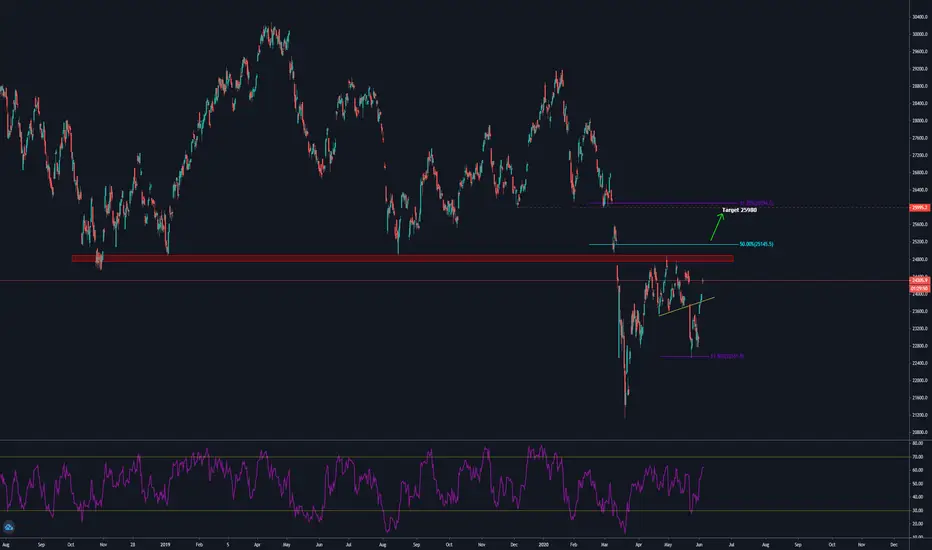Click the red 25995 price label on axis
The width and height of the screenshot is (932, 550).
tap(920, 208)
